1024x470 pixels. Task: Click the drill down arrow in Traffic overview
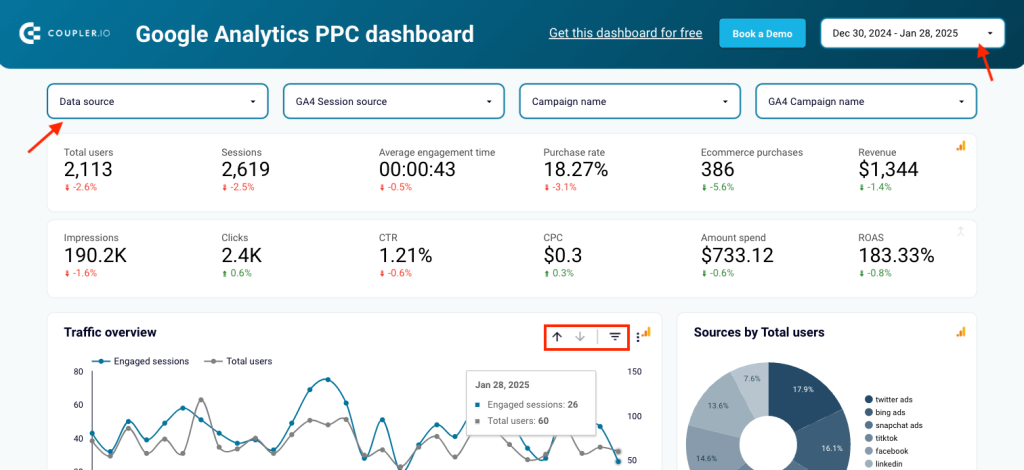[x=580, y=337]
